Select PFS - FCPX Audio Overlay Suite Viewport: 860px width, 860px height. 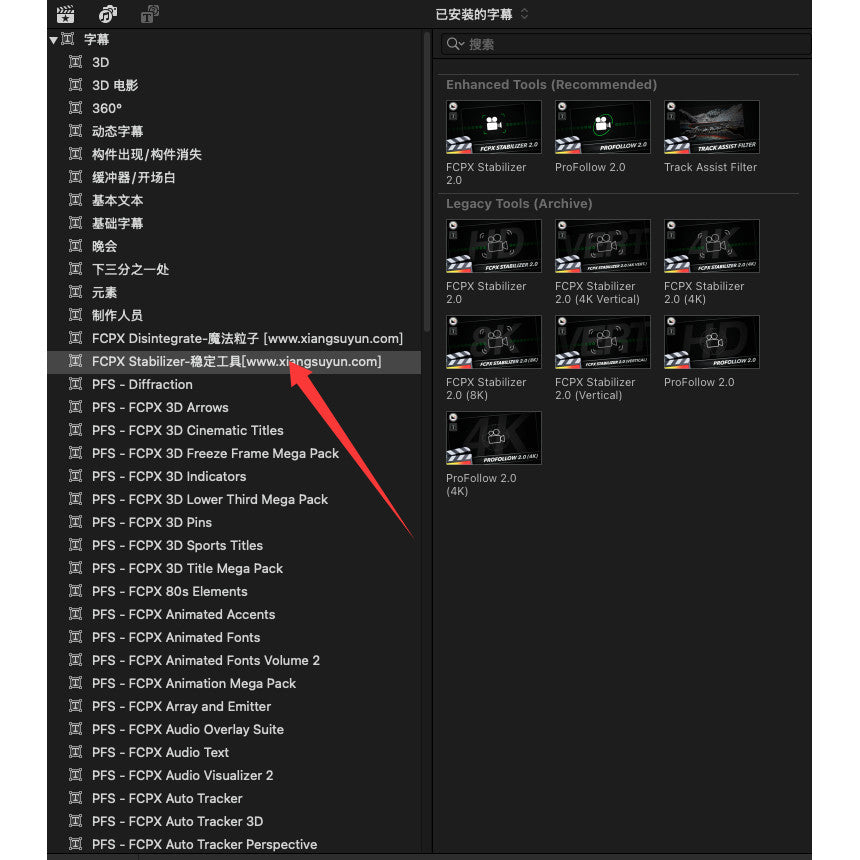coord(234,731)
